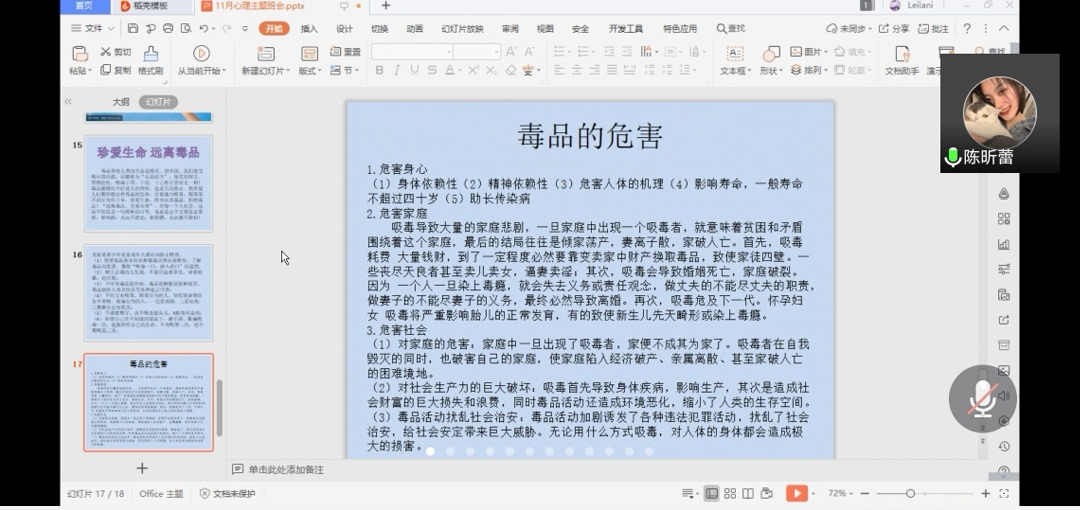Image resolution: width=1080 pixels, height=510 pixels.
Task: Click the Save icon in quick access toolbar
Action: [x=131, y=28]
